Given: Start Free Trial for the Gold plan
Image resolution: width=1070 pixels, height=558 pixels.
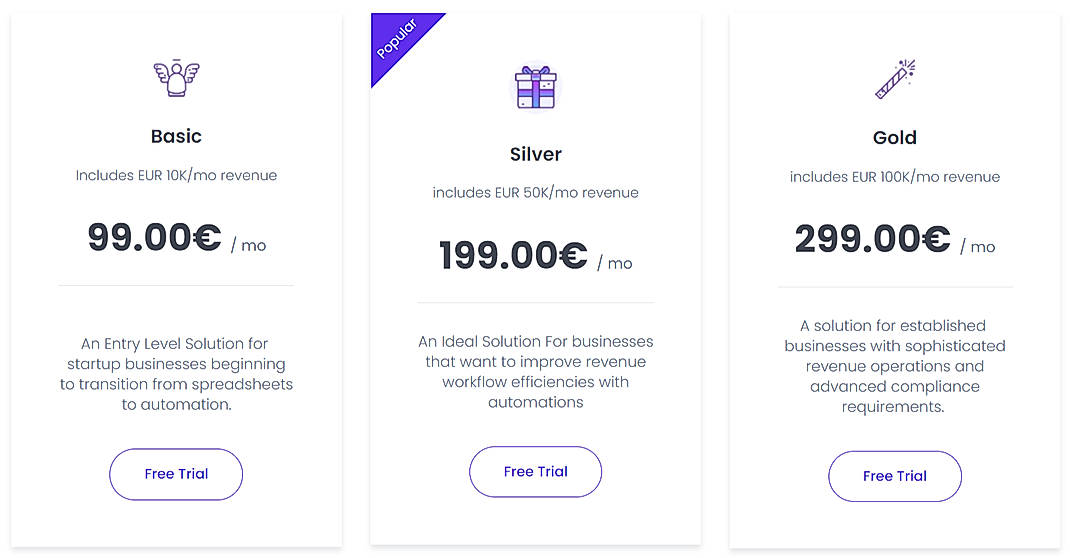Looking at the screenshot, I should pyautogui.click(x=895, y=476).
